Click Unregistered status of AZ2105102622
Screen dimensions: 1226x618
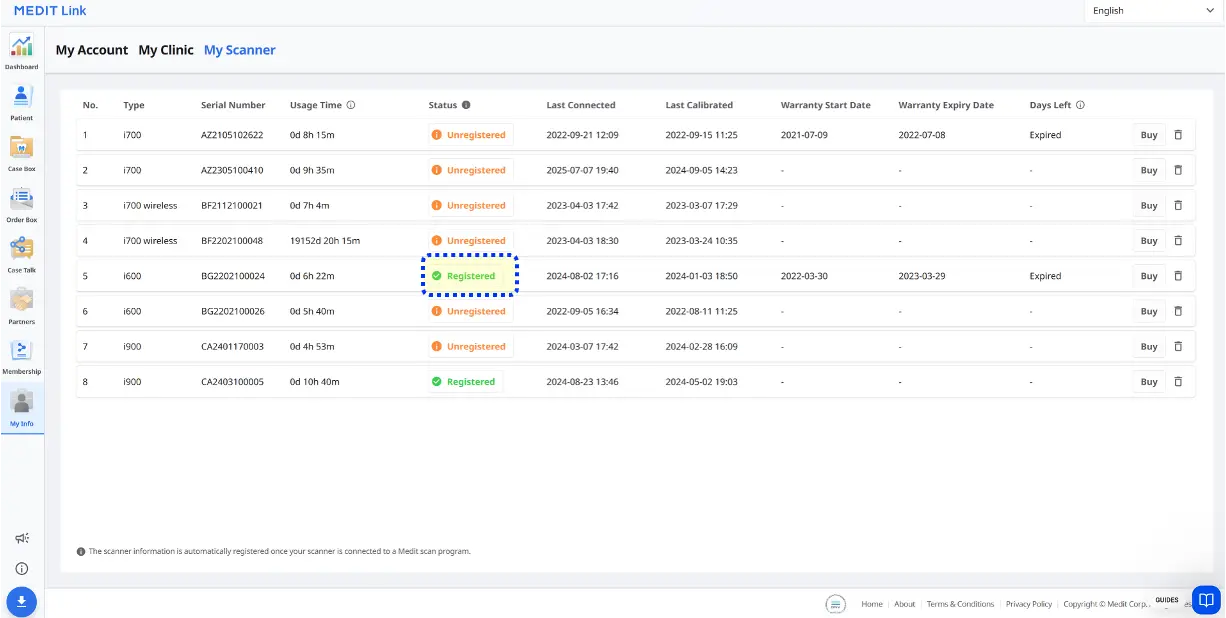click(x=470, y=135)
